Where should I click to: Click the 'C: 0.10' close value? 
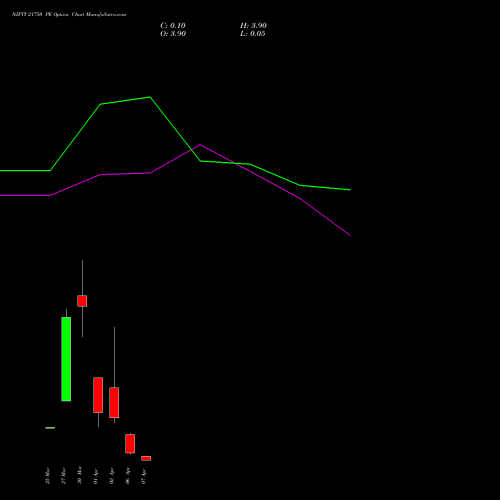tap(173, 26)
